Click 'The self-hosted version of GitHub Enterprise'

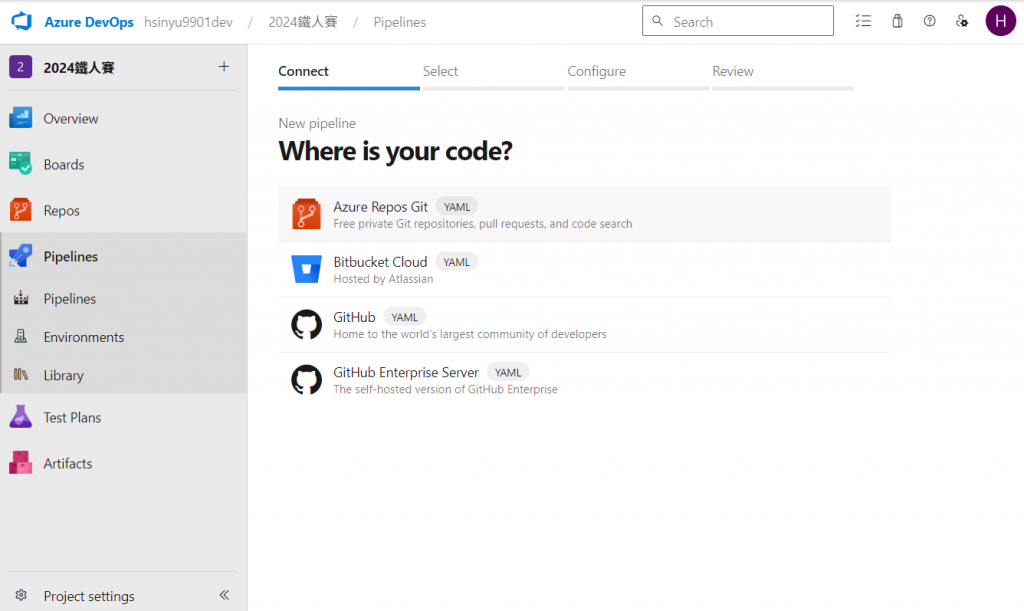(x=445, y=389)
